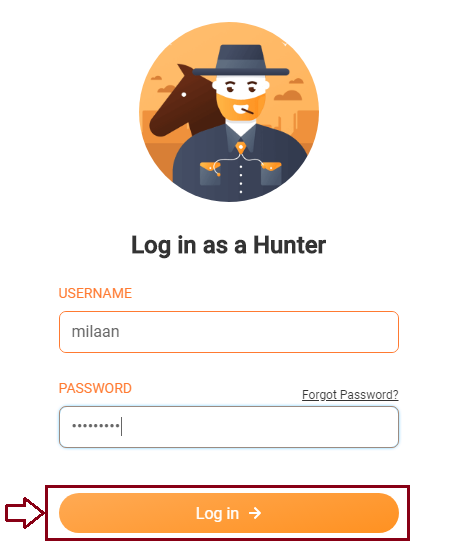Image resolution: width=459 pixels, height=545 pixels.
Task: Click the cowboy's dark hat
Action: (x=241, y=60)
